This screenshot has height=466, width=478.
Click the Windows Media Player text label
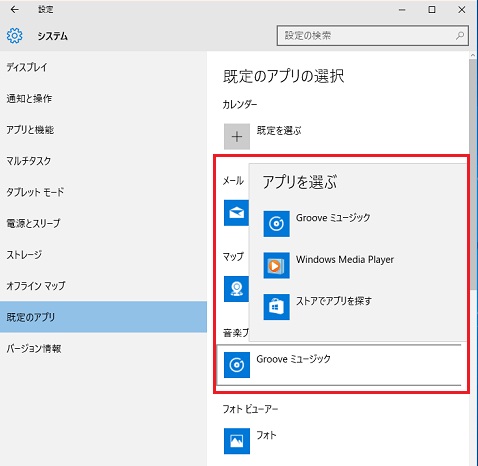[x=345, y=259]
